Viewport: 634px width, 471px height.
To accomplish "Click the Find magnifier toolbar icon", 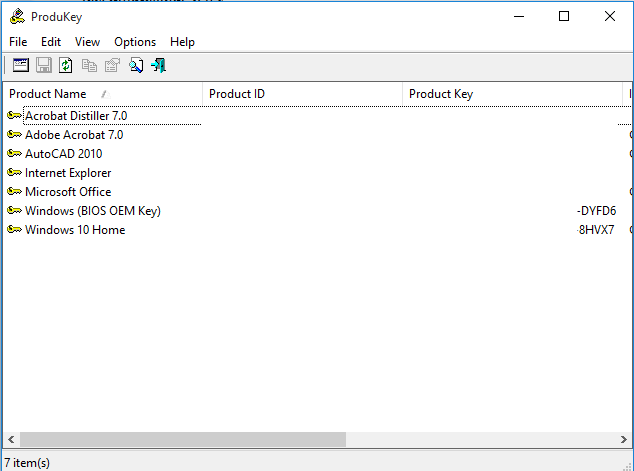I will (x=136, y=65).
